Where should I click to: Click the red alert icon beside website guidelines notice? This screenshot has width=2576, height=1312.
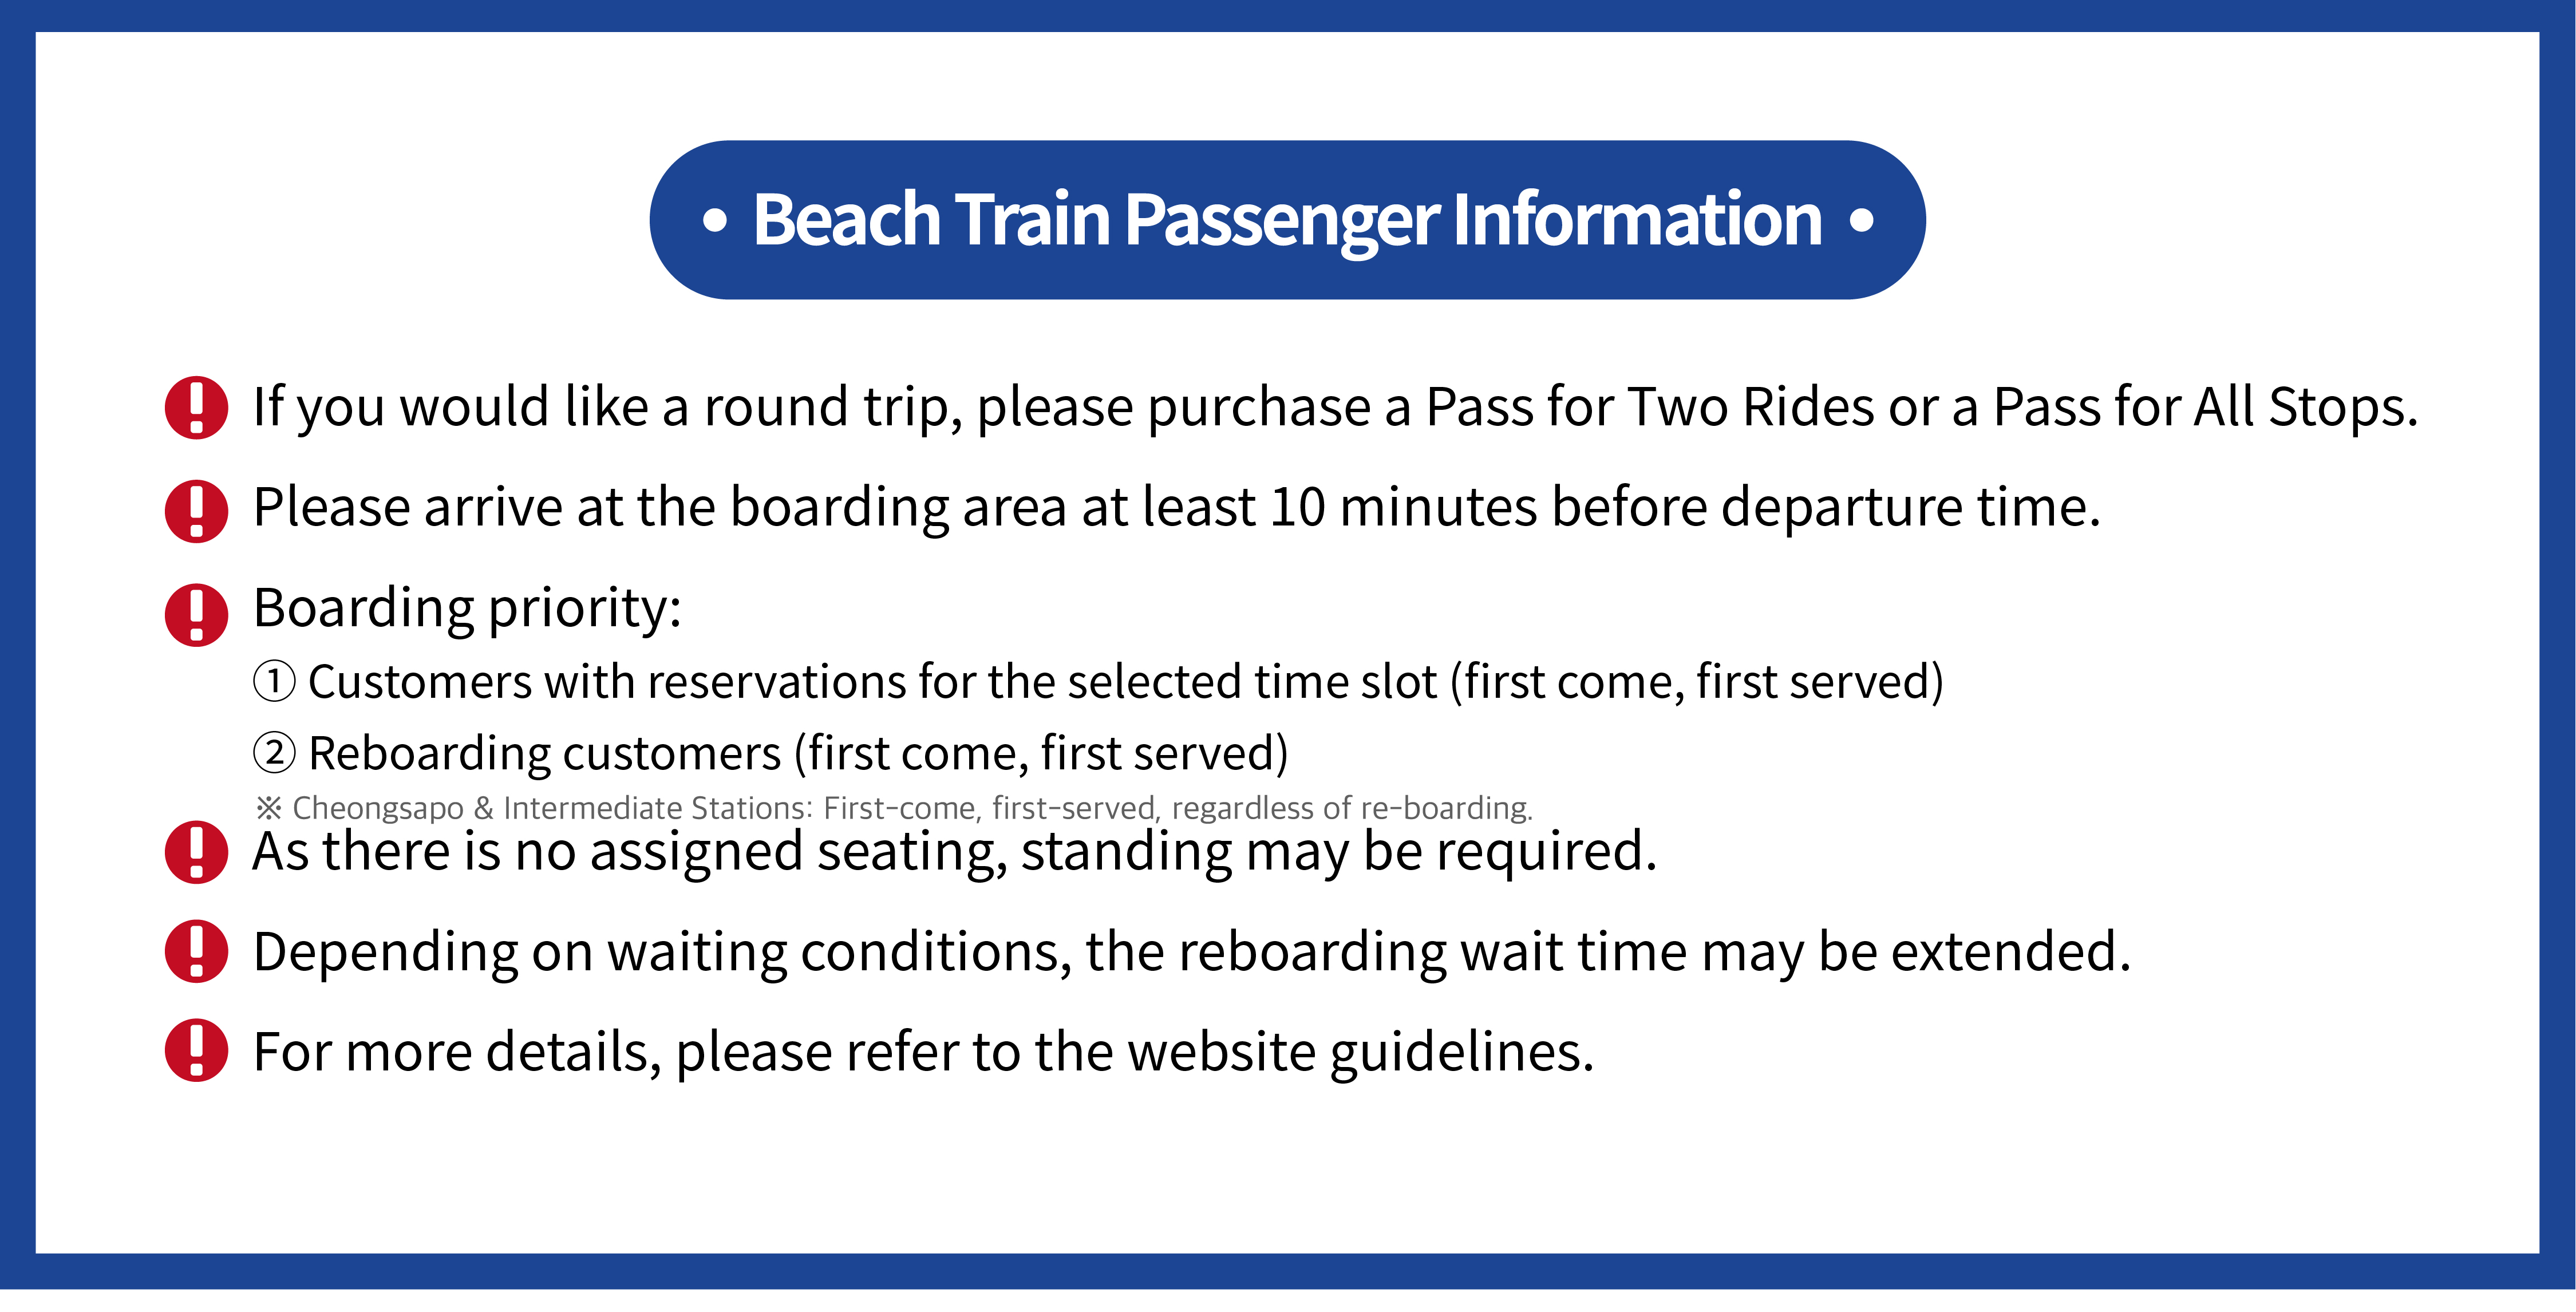pyautogui.click(x=196, y=1050)
